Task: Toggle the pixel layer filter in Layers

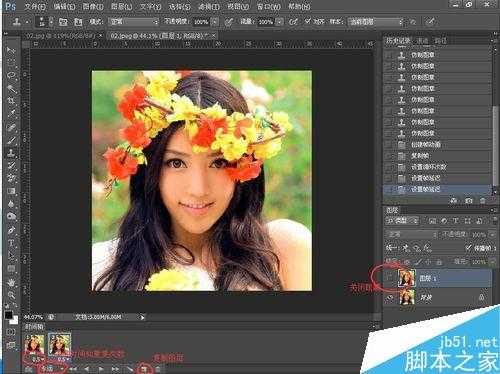Action: [432, 221]
